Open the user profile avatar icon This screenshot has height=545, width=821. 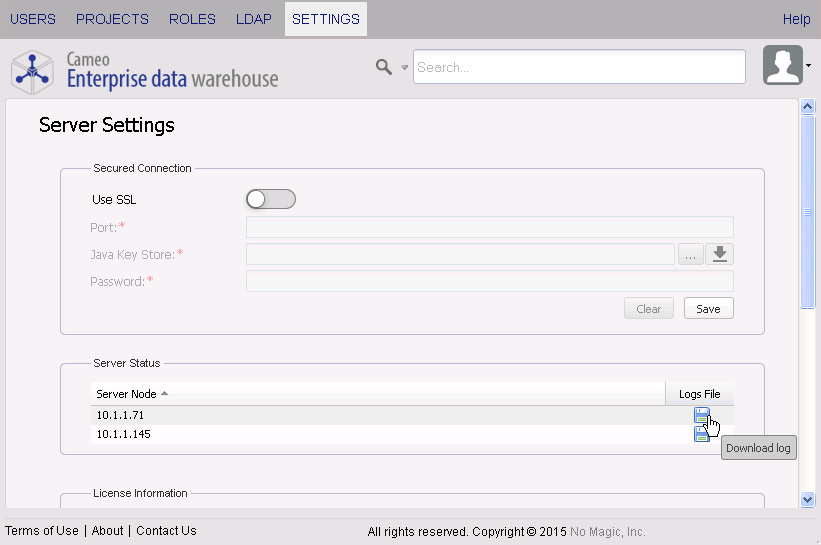click(x=782, y=65)
